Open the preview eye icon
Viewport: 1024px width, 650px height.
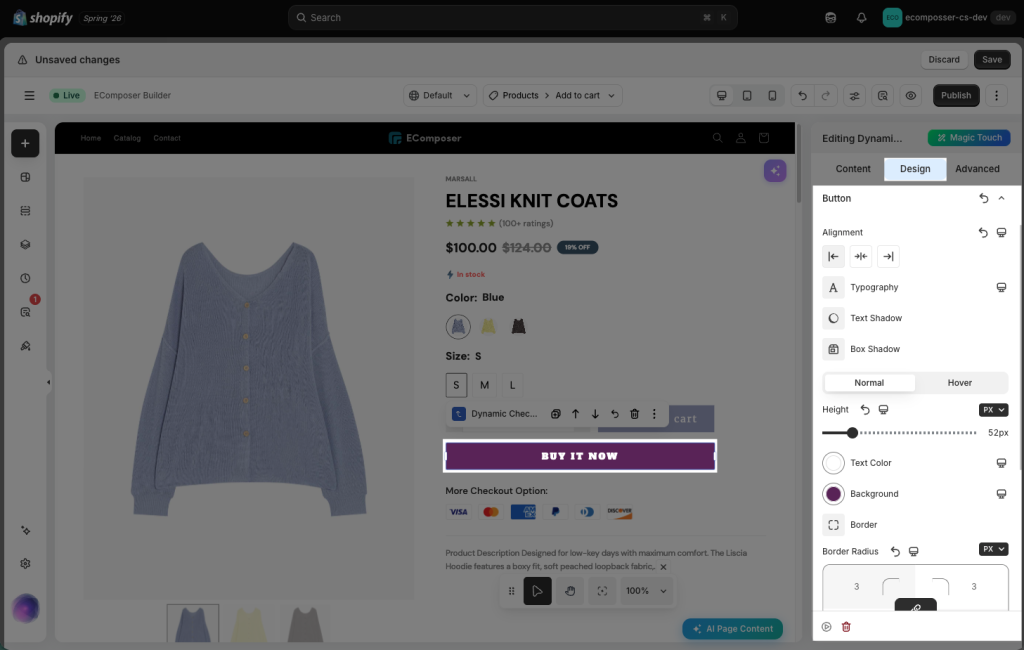[910, 95]
